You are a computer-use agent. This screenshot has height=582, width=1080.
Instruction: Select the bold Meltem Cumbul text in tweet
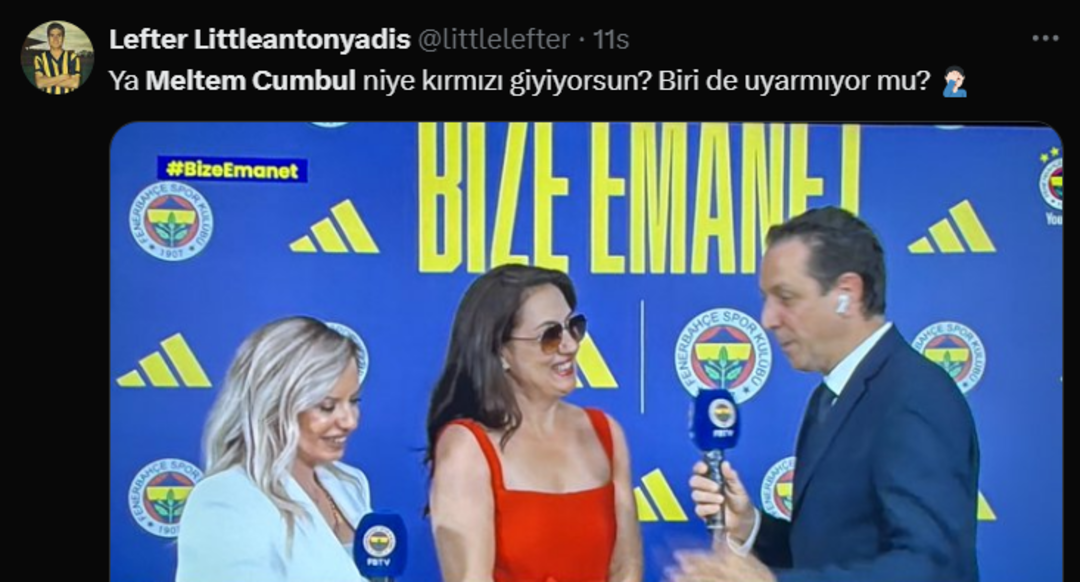pyautogui.click(x=251, y=81)
